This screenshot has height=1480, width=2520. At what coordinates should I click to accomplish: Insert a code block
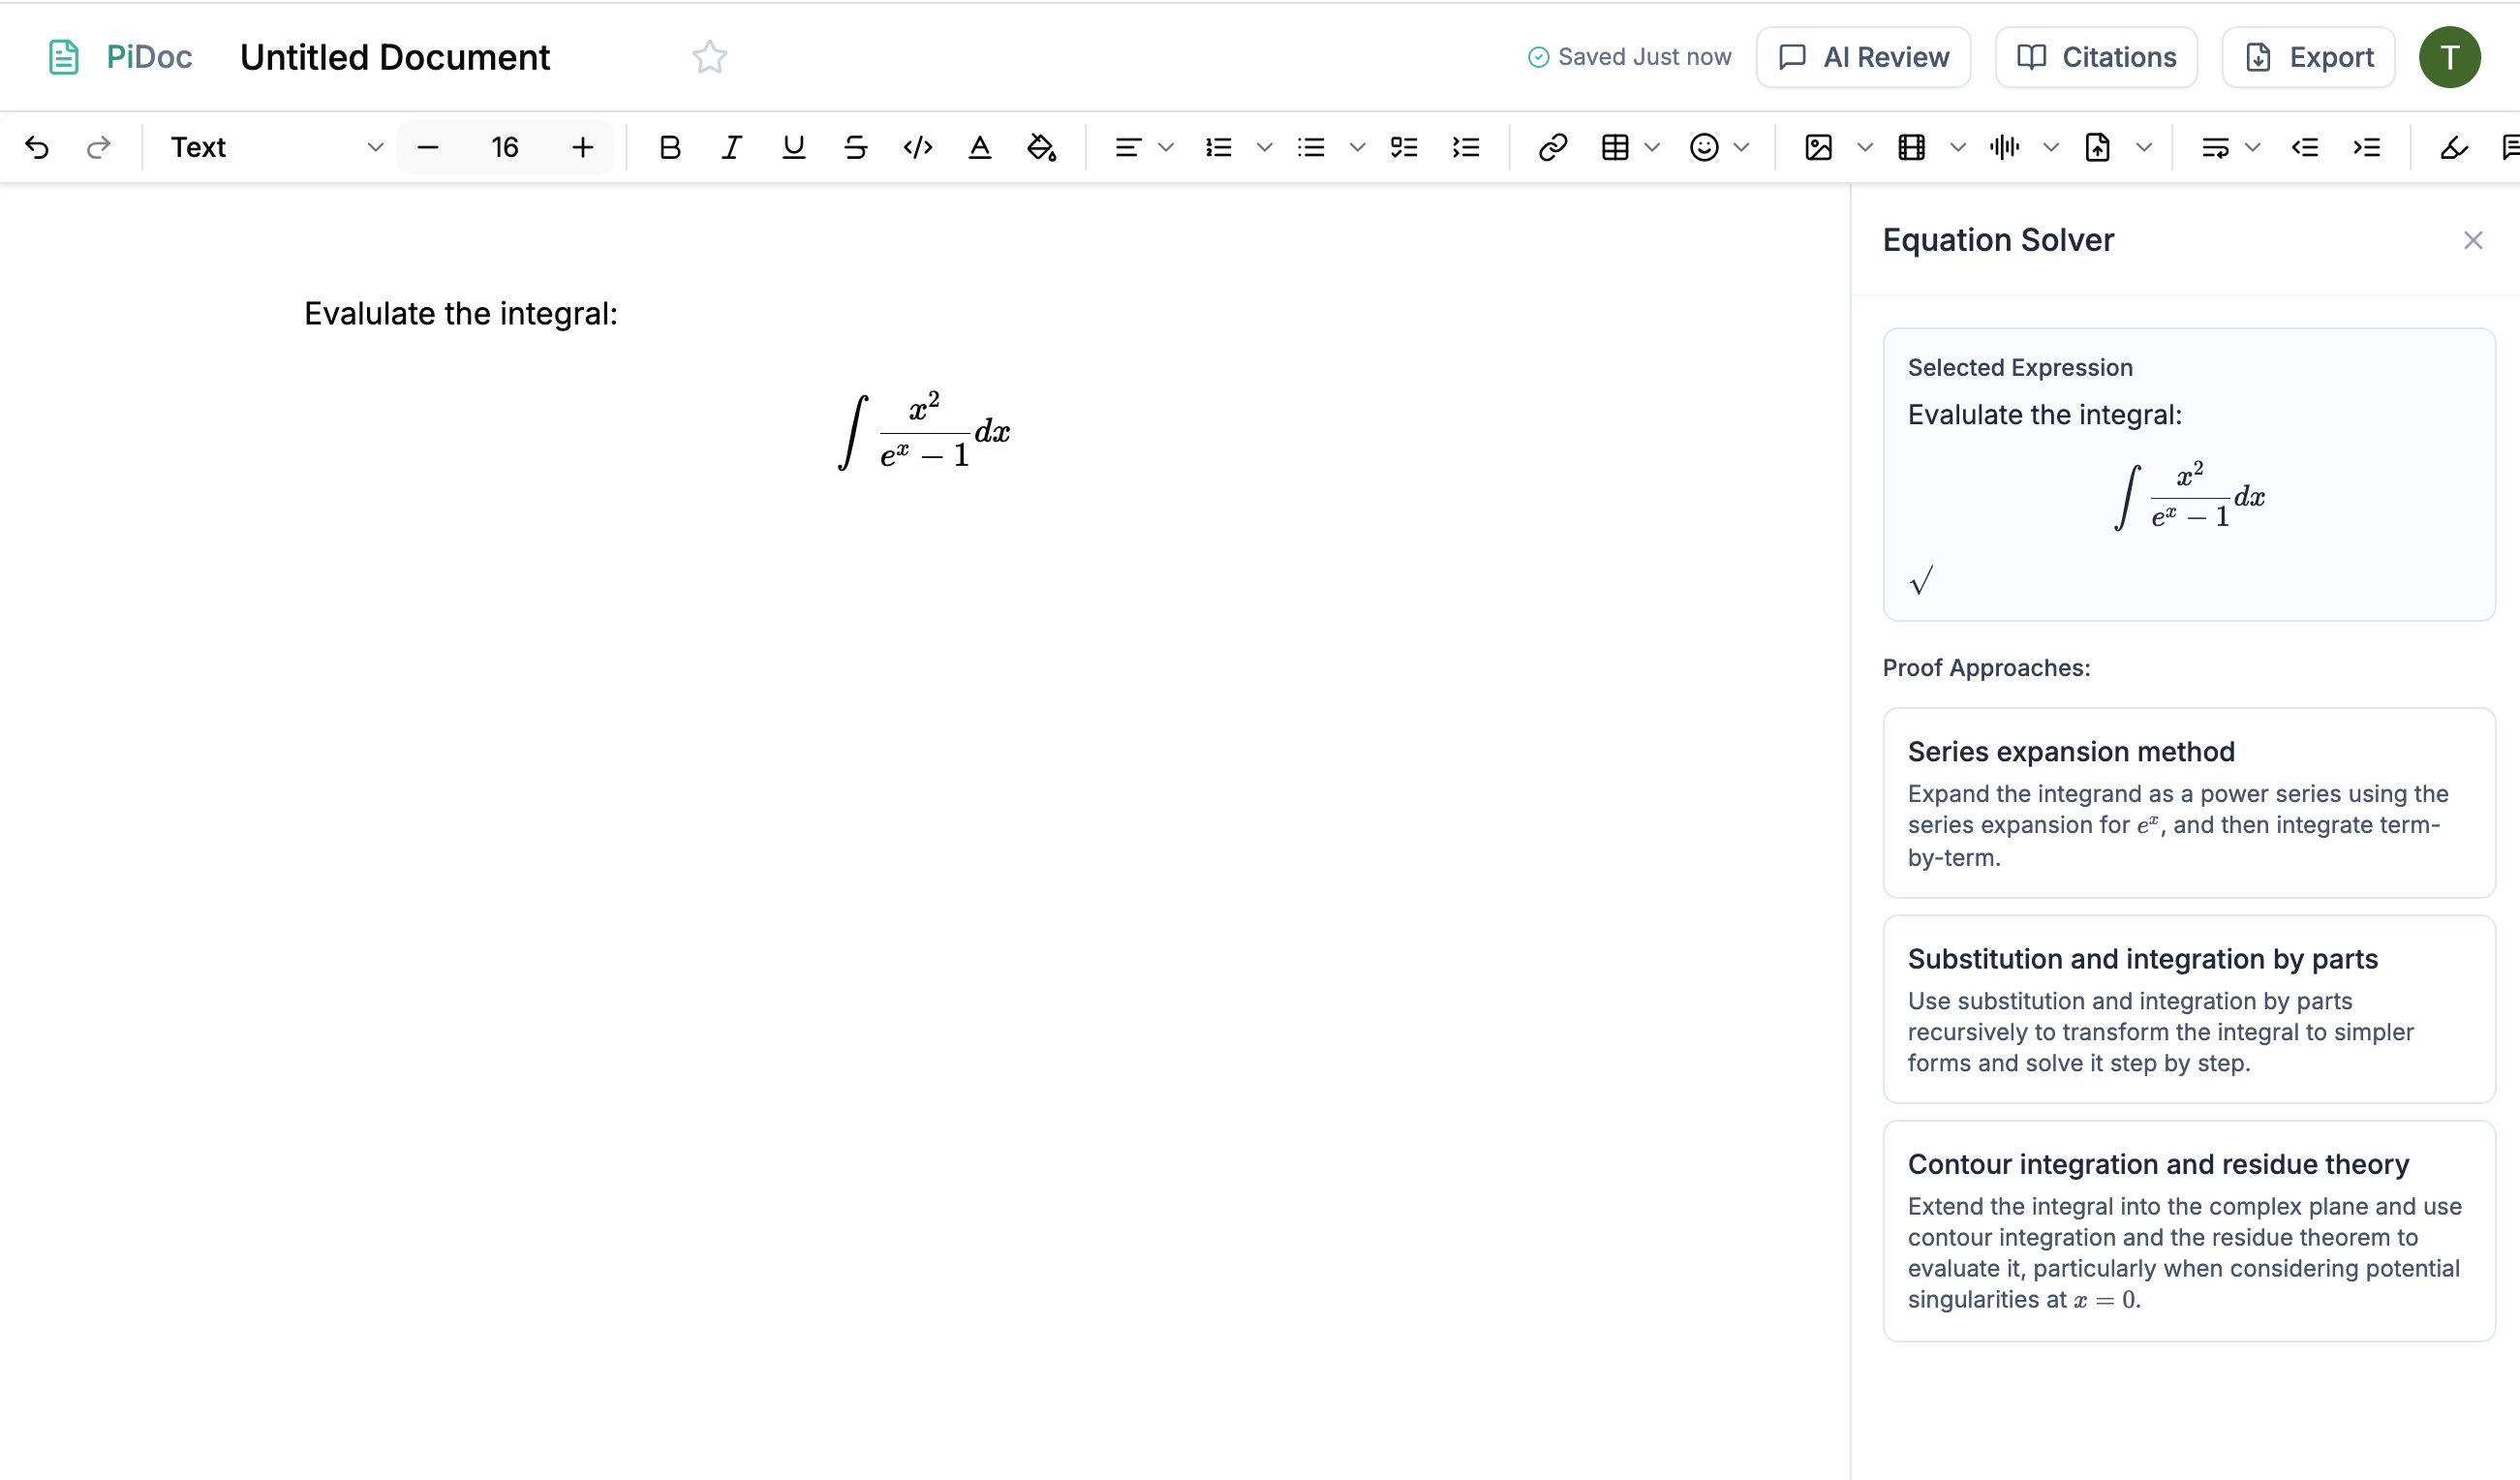(918, 147)
